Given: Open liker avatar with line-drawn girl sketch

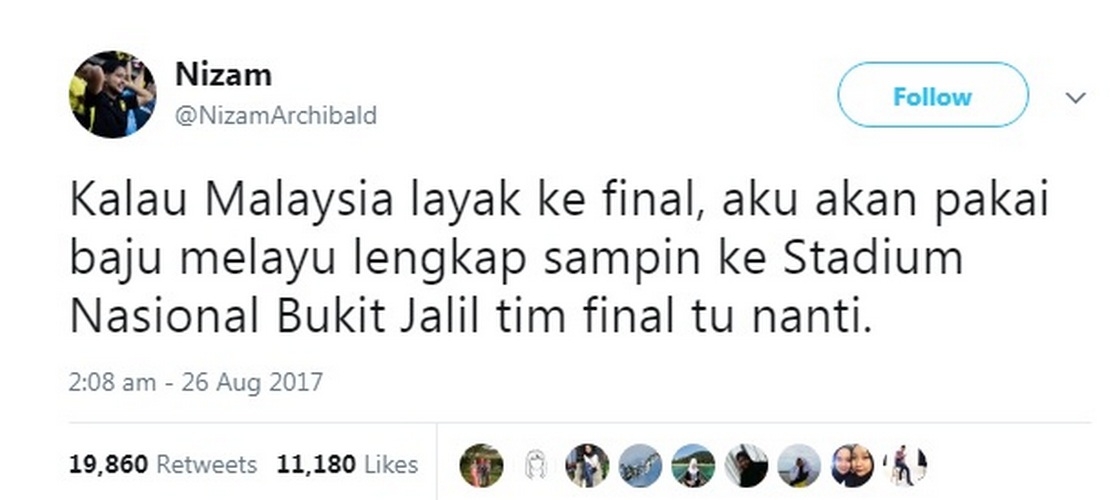Looking at the screenshot, I should tap(535, 465).
